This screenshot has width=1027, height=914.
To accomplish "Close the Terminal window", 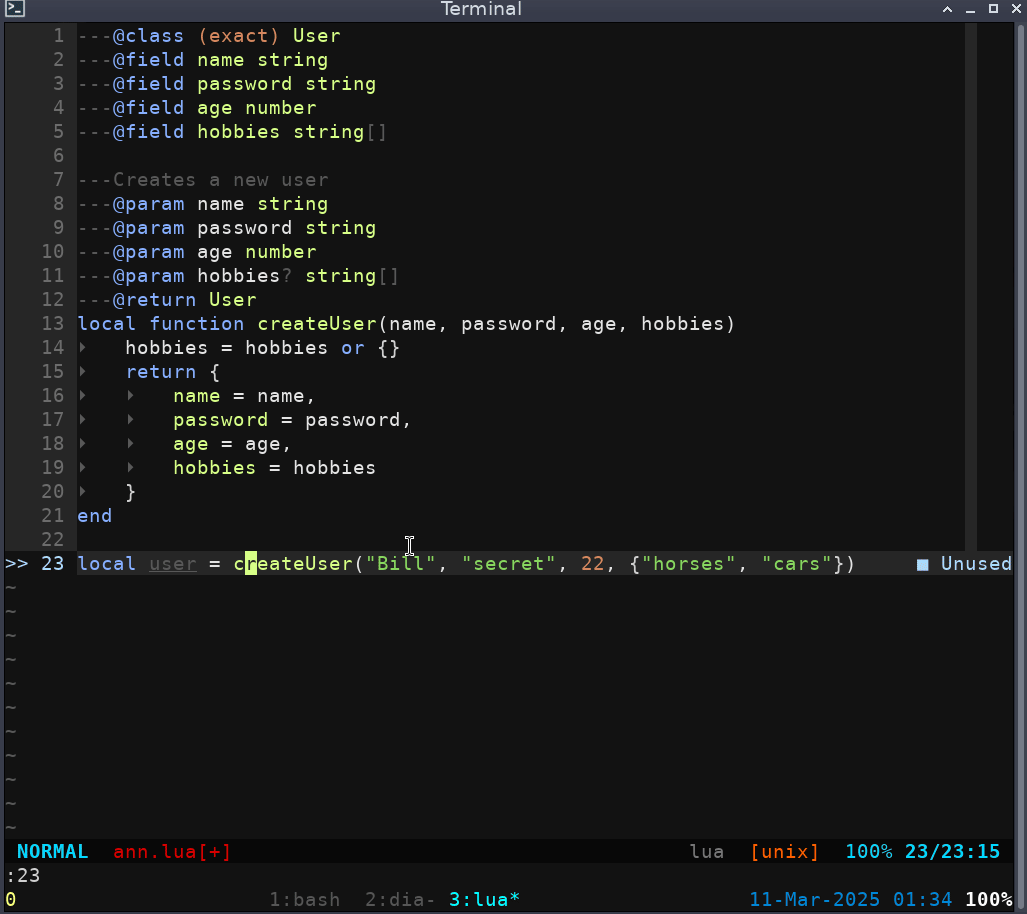I will [1016, 9].
